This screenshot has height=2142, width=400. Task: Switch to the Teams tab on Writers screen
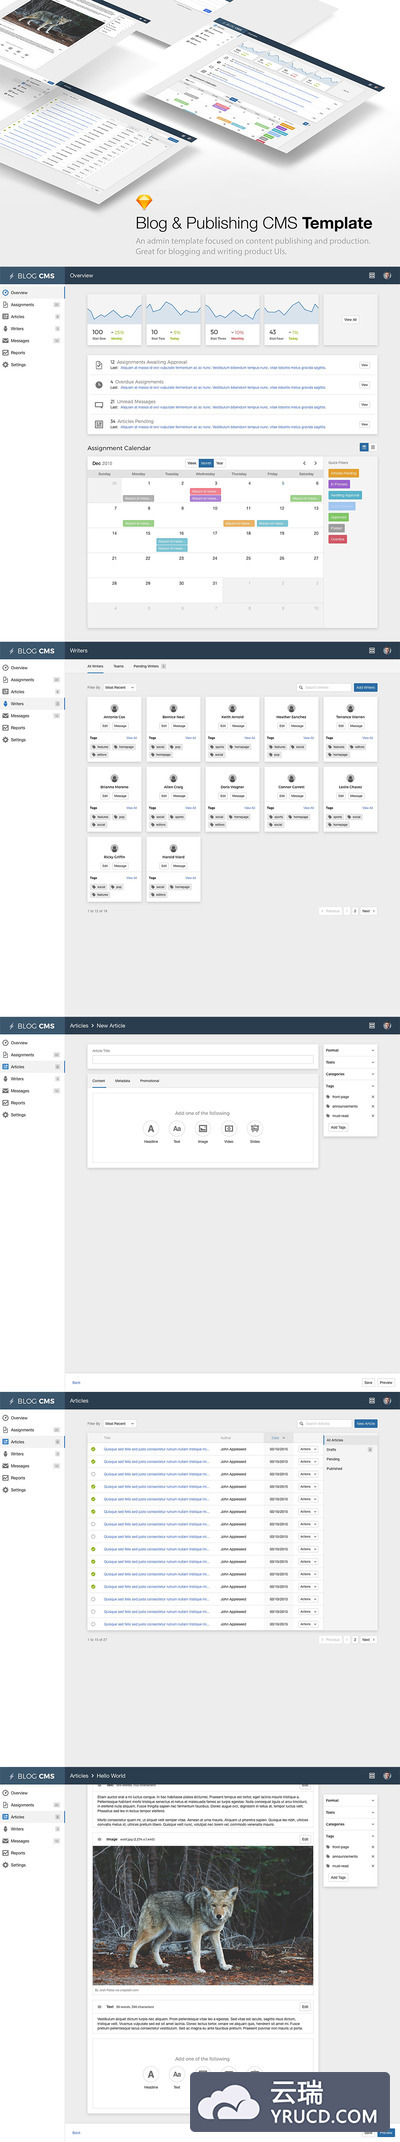118,666
